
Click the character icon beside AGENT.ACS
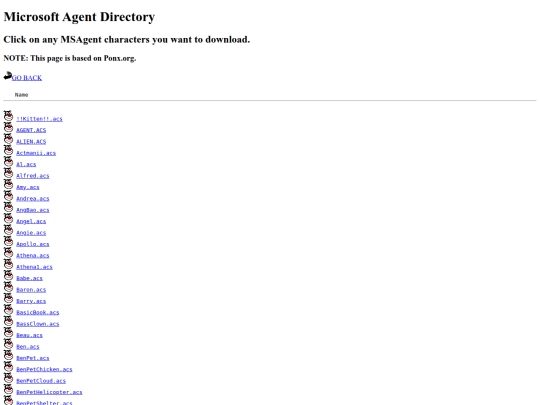[8, 127]
